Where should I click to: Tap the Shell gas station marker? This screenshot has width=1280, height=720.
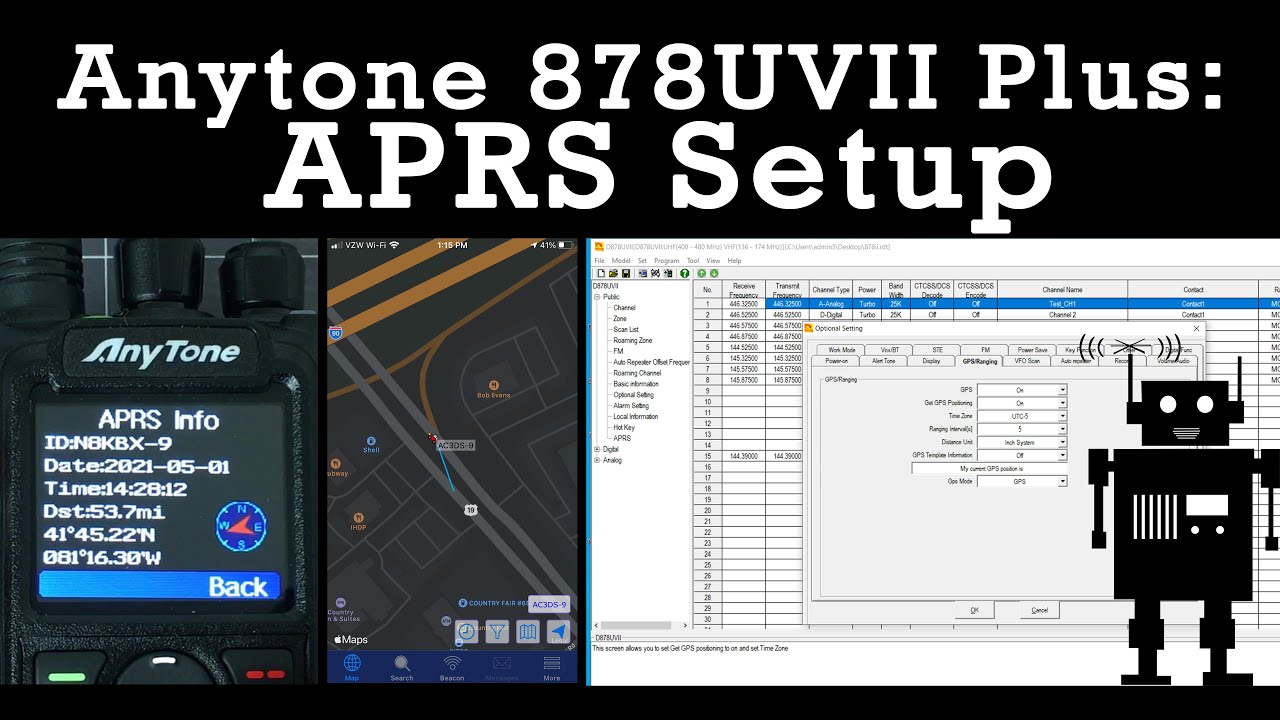click(x=371, y=444)
